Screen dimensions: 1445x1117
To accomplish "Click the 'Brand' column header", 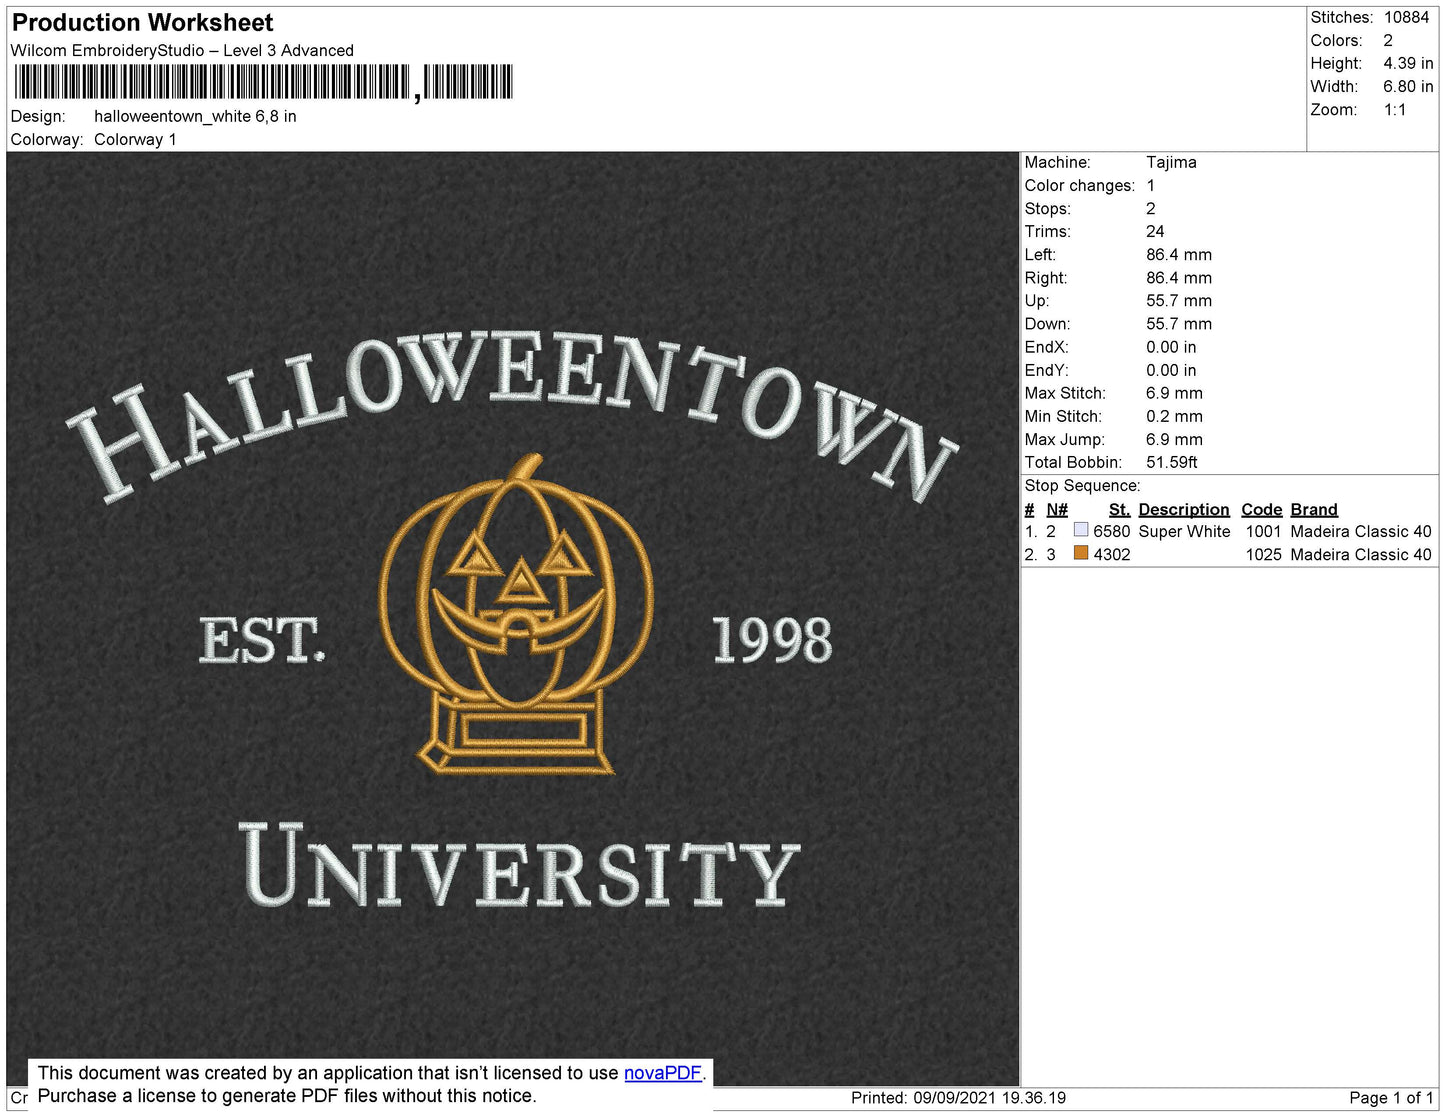I will 1314,509.
